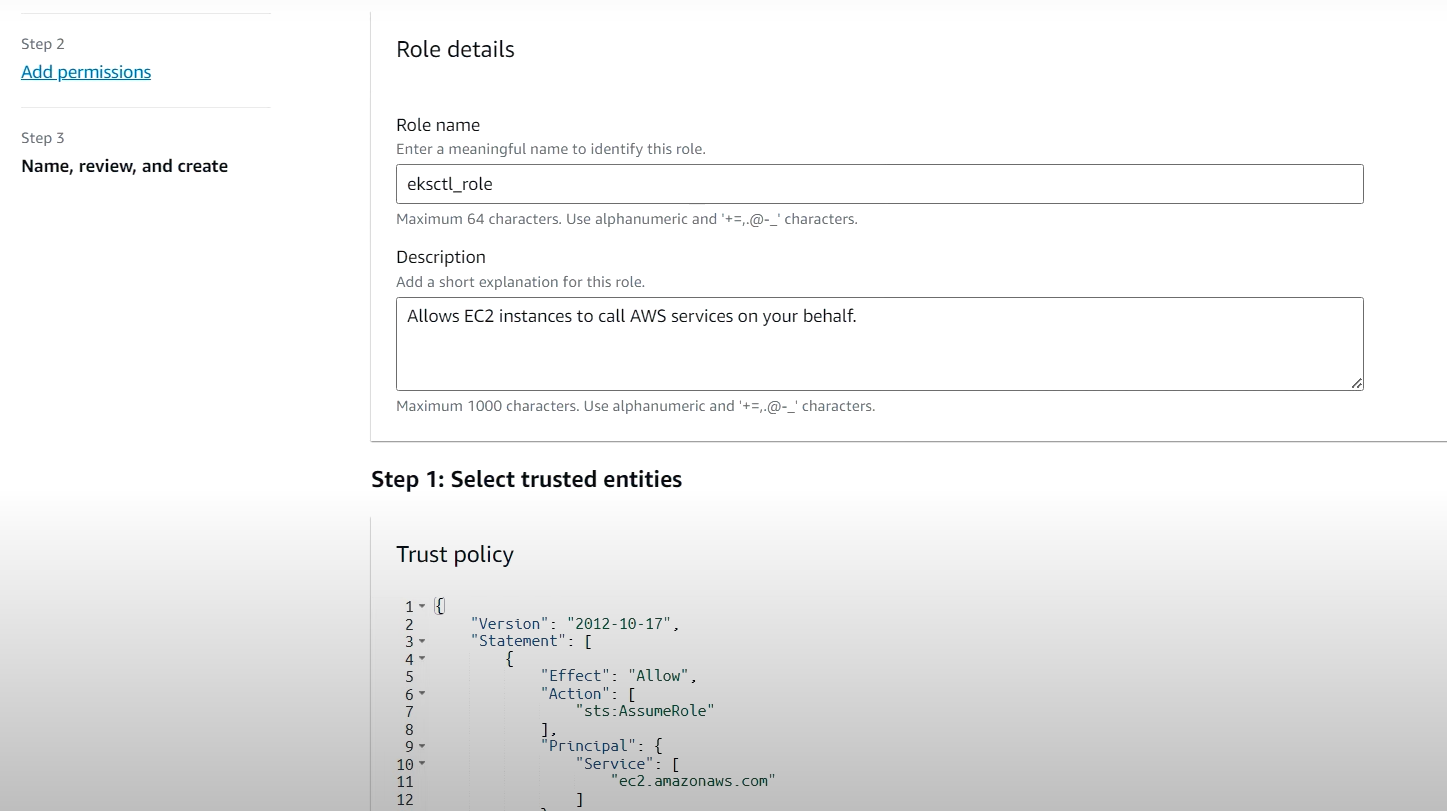Viewport: 1447px width, 811px height.
Task: Click the Role details heading
Action: tap(455, 50)
